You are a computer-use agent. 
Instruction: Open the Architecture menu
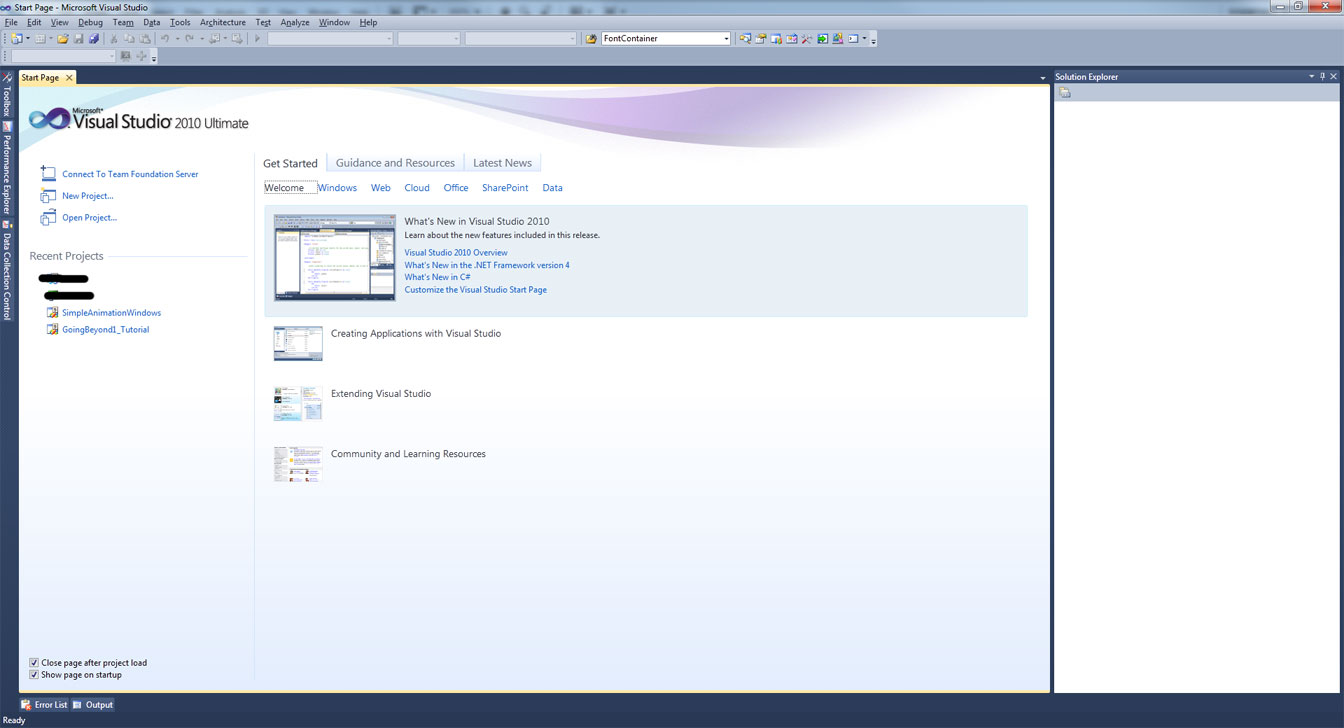pos(222,22)
